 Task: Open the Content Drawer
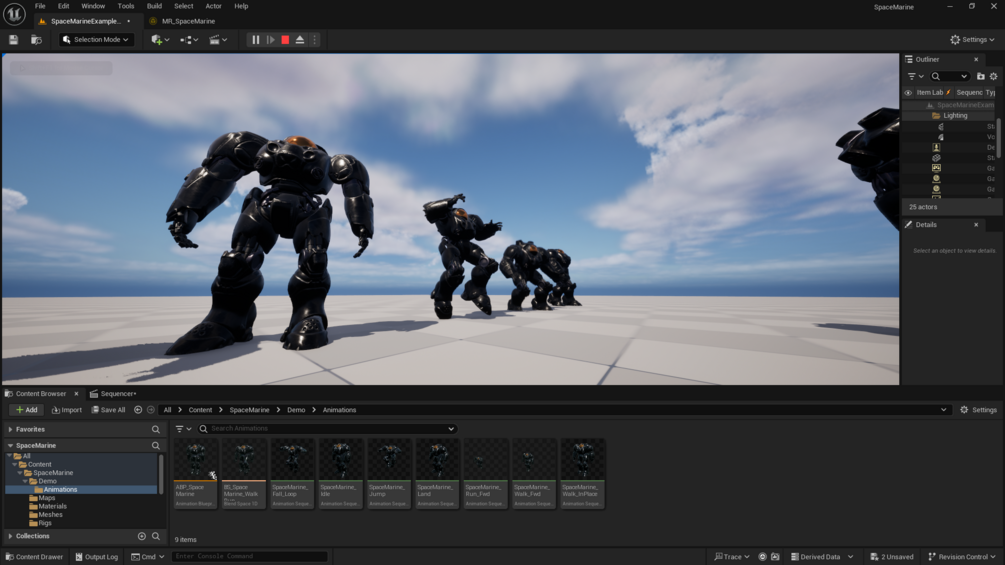pyautogui.click(x=34, y=557)
